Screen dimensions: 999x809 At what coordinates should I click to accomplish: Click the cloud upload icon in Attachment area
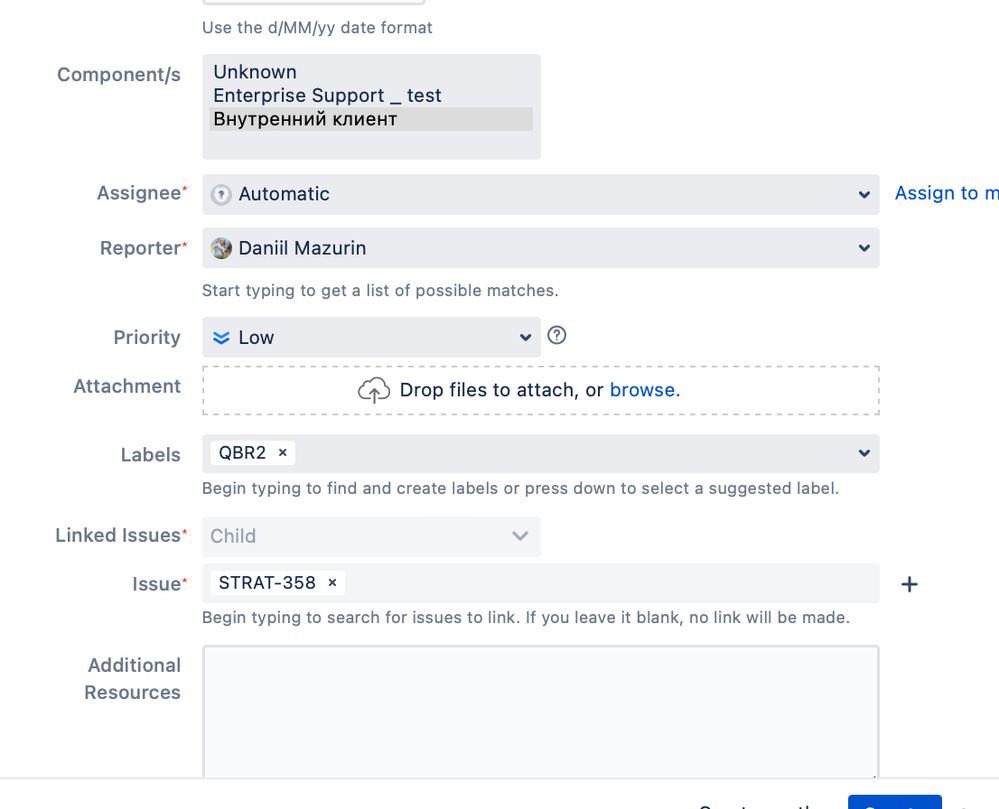374,390
